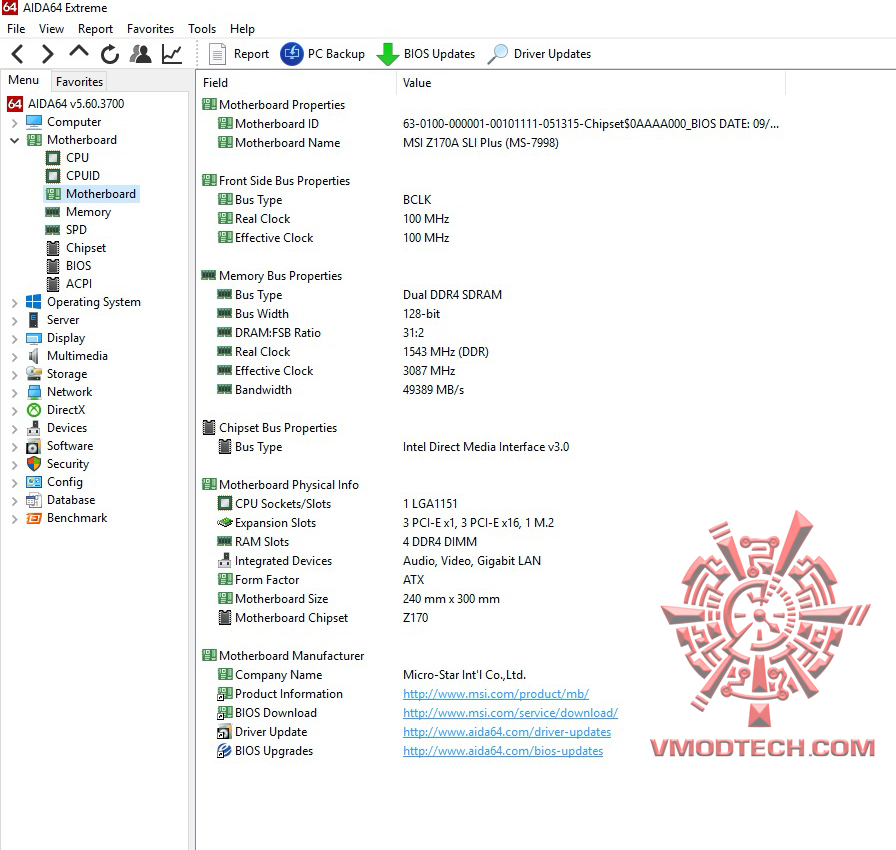The width and height of the screenshot is (896, 850).
Task: Open the aida64.com/bios-updates link
Action: point(503,751)
